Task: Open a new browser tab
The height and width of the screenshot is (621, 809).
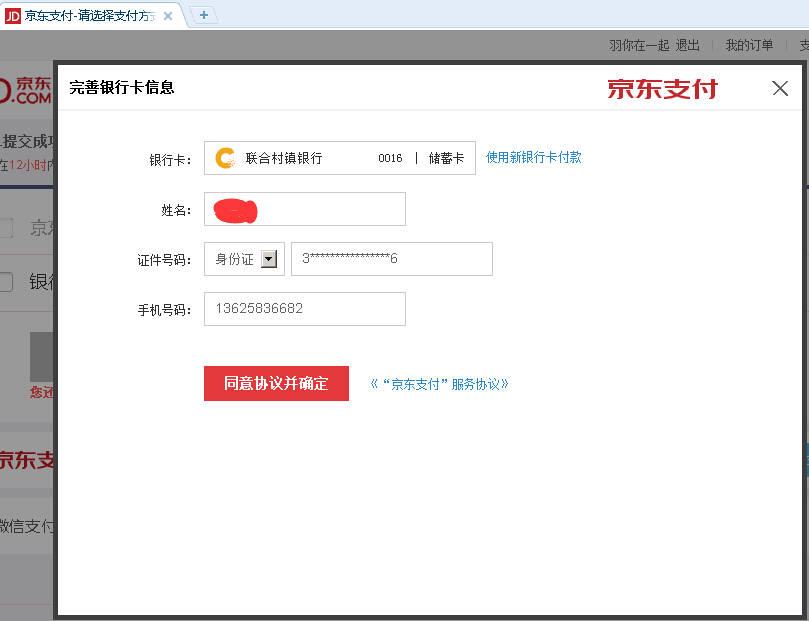Action: 203,15
